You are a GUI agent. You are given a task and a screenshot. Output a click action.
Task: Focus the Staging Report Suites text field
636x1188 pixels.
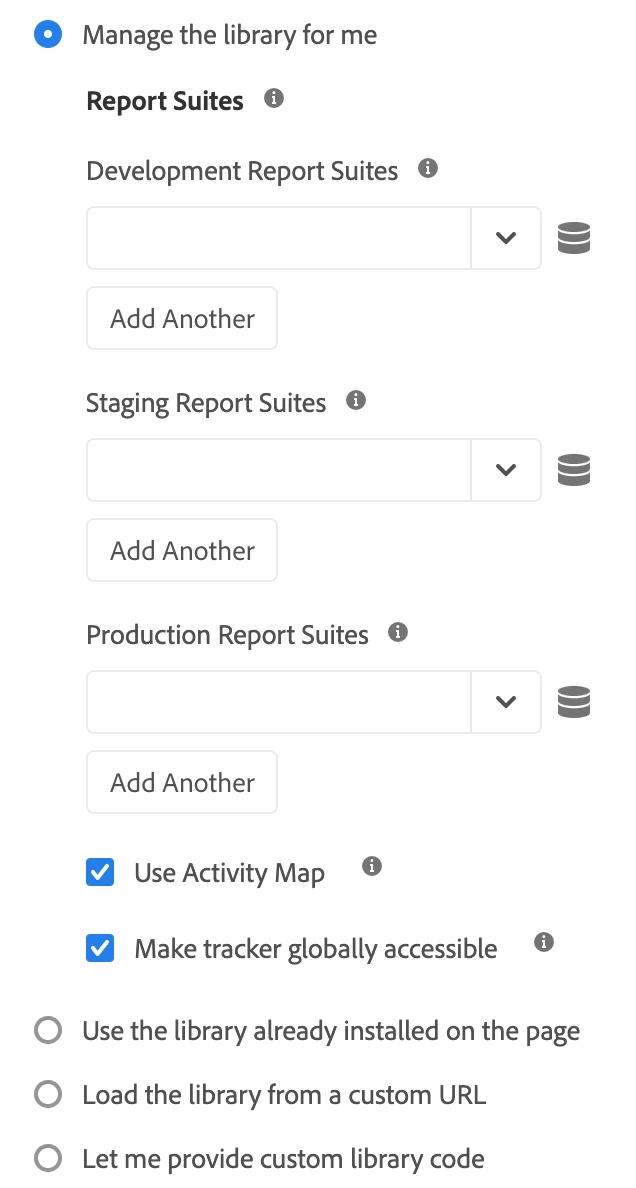coord(278,470)
